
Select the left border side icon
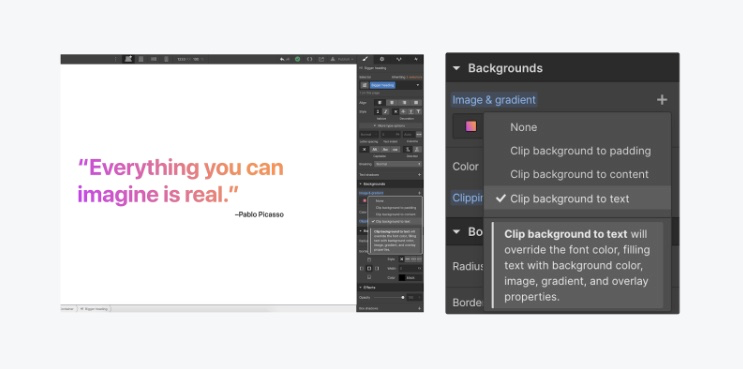(x=362, y=268)
